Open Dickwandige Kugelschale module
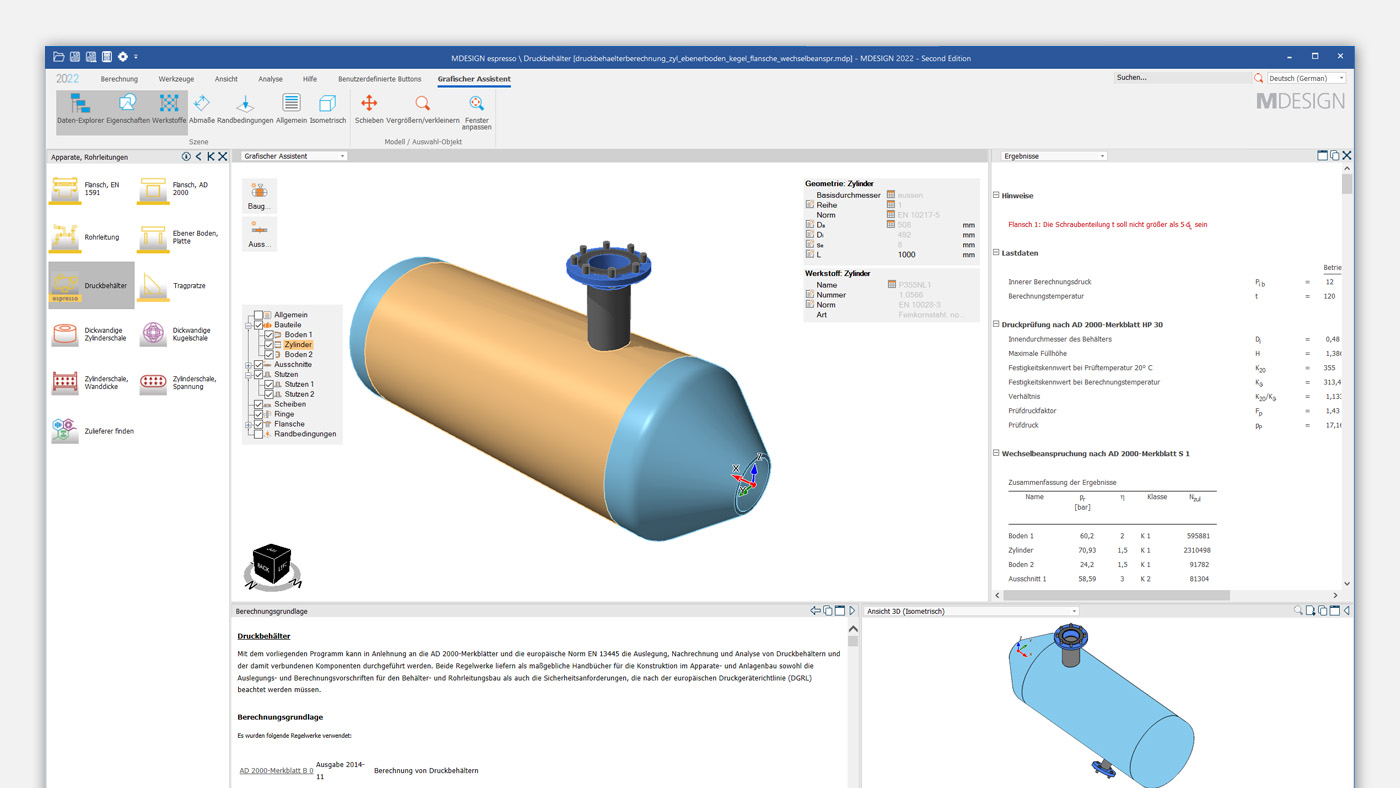The image size is (1400, 788). [x=179, y=334]
